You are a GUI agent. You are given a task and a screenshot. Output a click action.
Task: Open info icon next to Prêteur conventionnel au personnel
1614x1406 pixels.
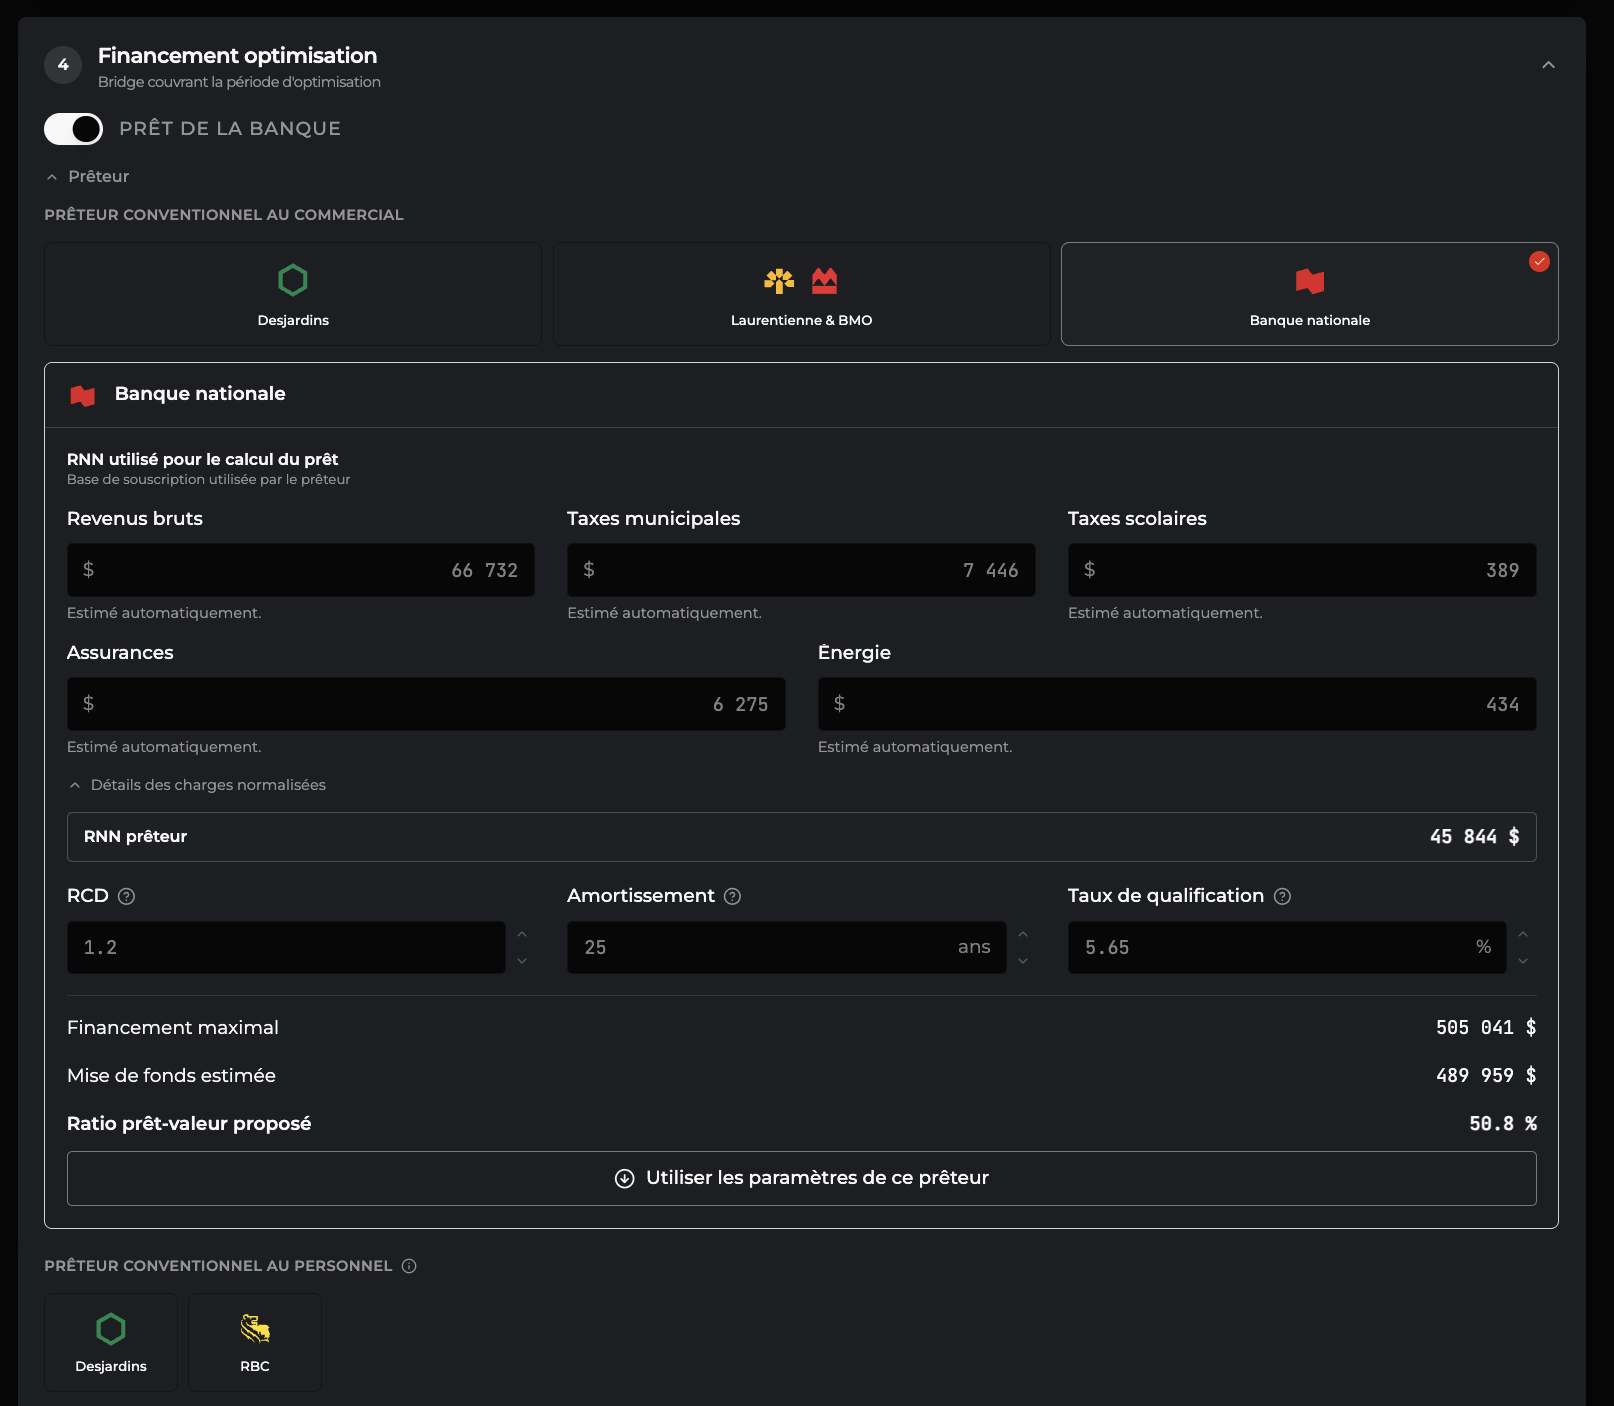[409, 1266]
